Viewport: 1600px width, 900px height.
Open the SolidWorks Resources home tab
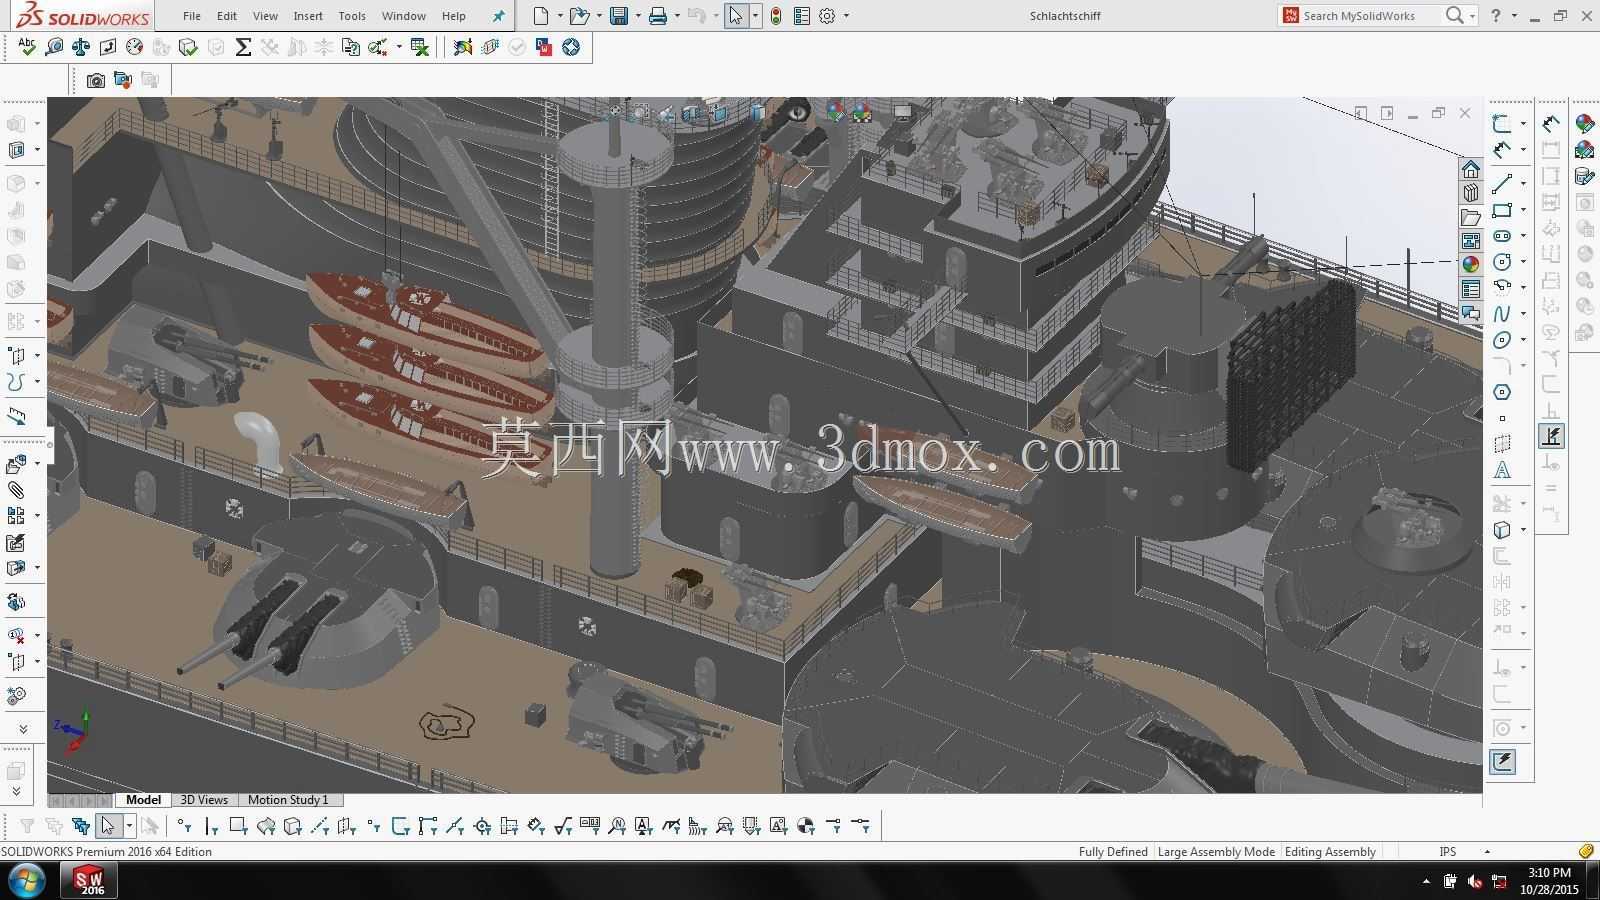1471,169
